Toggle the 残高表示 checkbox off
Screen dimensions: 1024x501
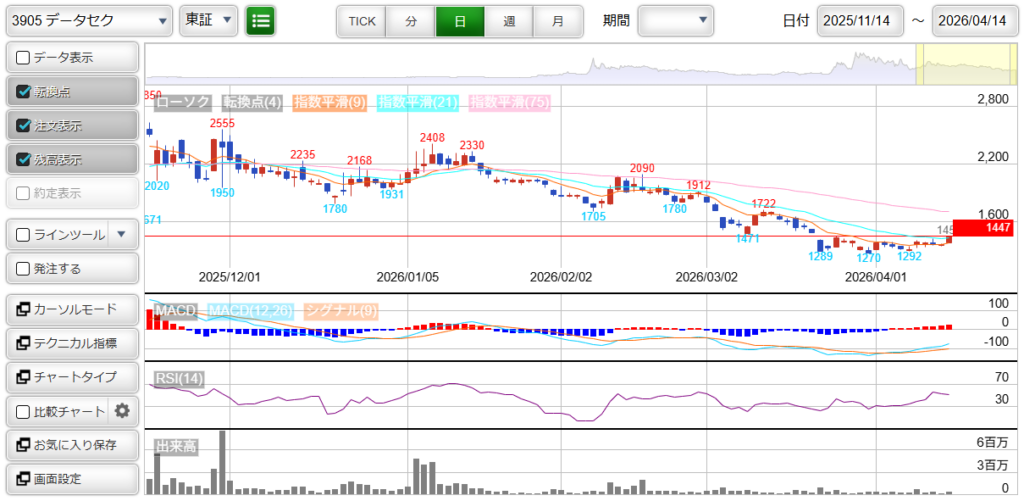coord(24,159)
